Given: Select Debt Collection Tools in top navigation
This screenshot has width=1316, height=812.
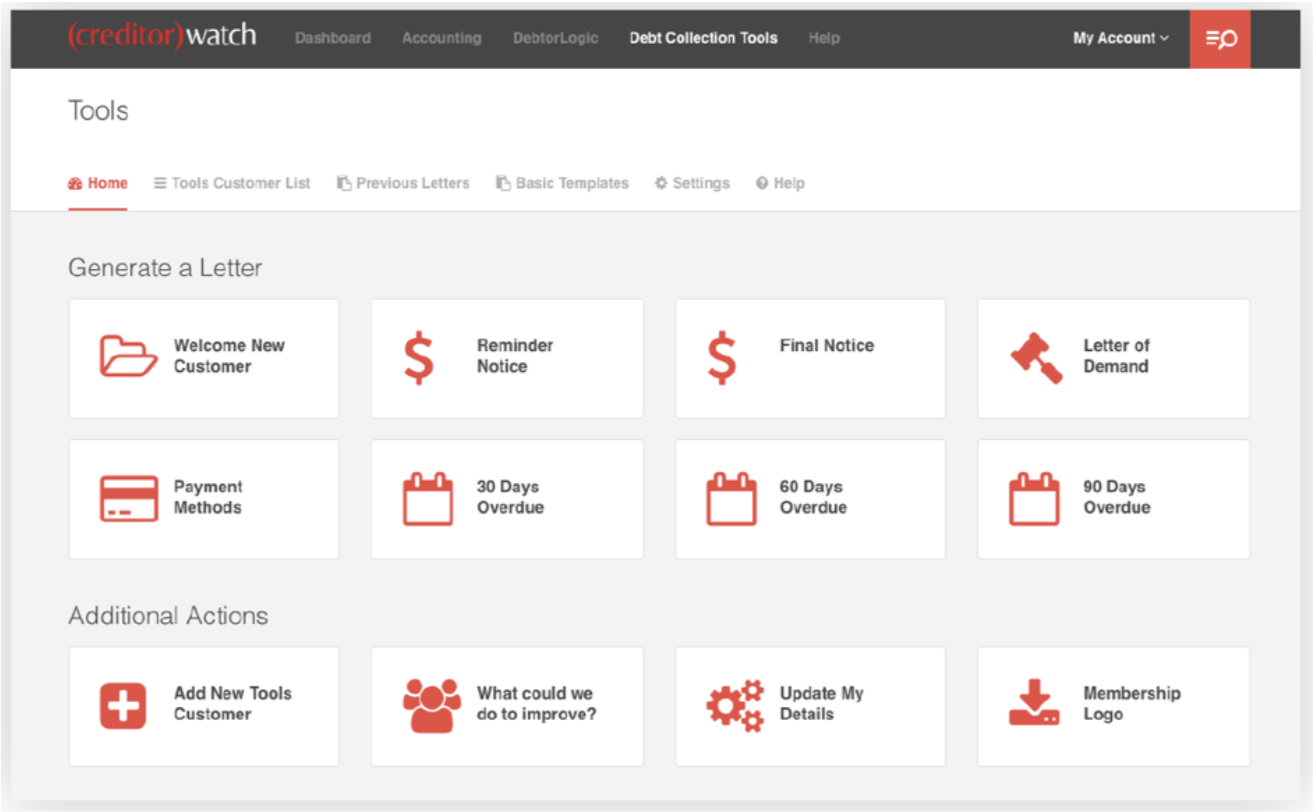Looking at the screenshot, I should coord(703,38).
